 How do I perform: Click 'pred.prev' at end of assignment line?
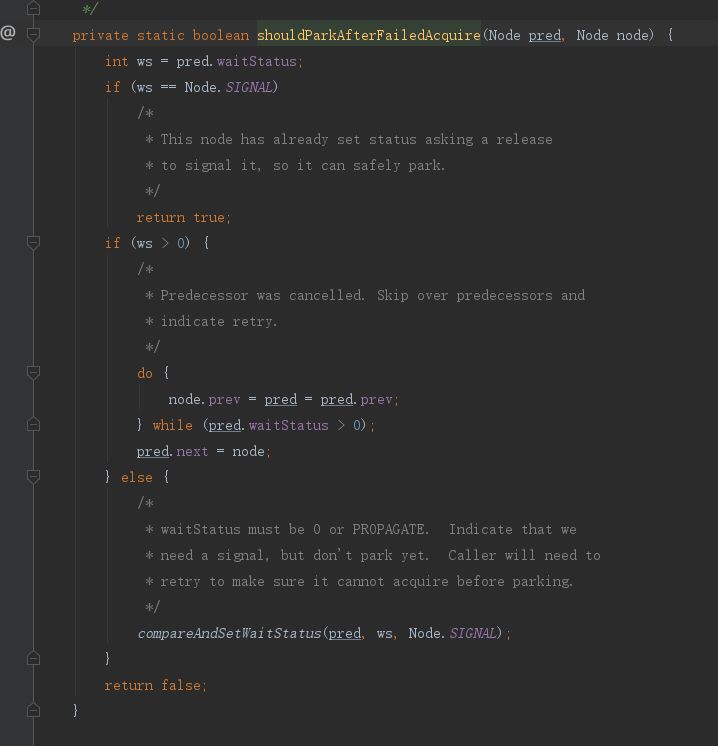pyautogui.click(x=356, y=399)
